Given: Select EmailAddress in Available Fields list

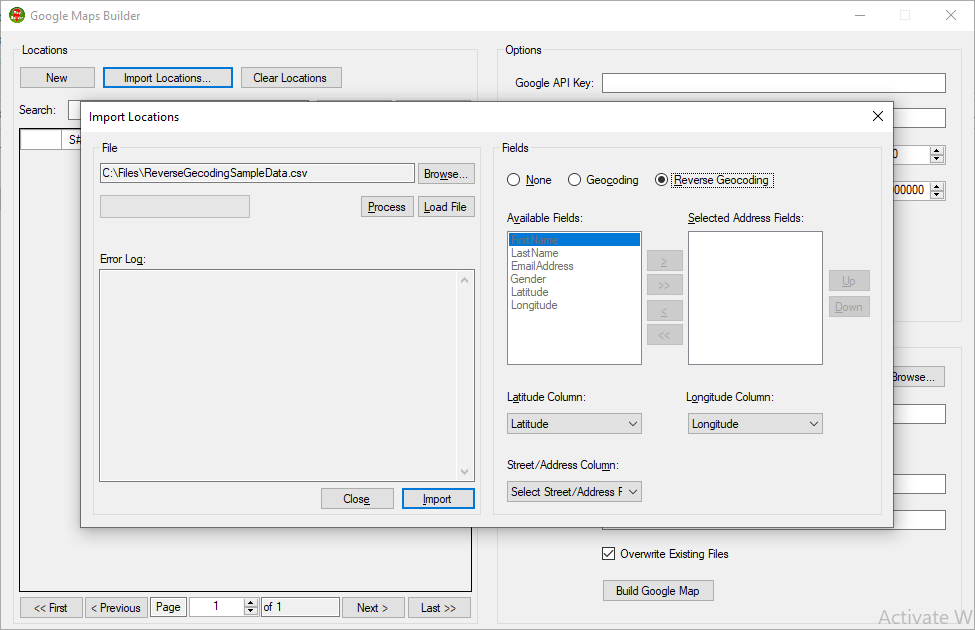Looking at the screenshot, I should [x=542, y=266].
